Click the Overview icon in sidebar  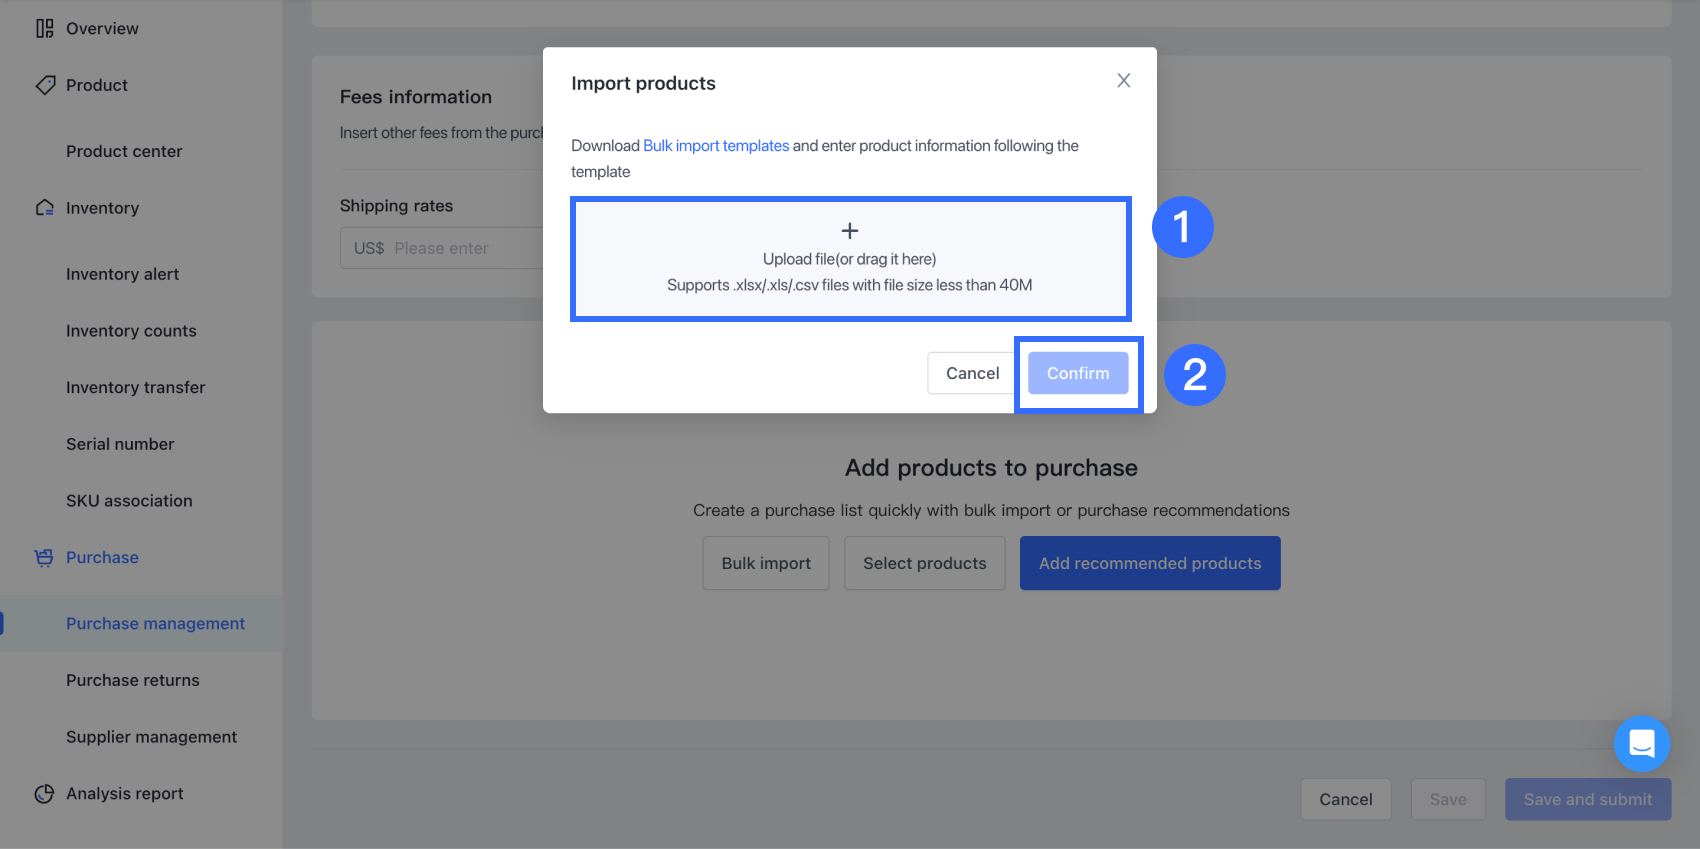45,29
